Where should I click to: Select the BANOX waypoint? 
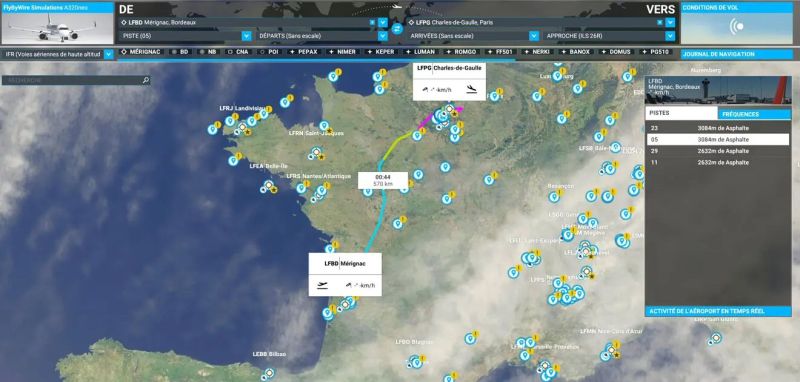point(575,52)
